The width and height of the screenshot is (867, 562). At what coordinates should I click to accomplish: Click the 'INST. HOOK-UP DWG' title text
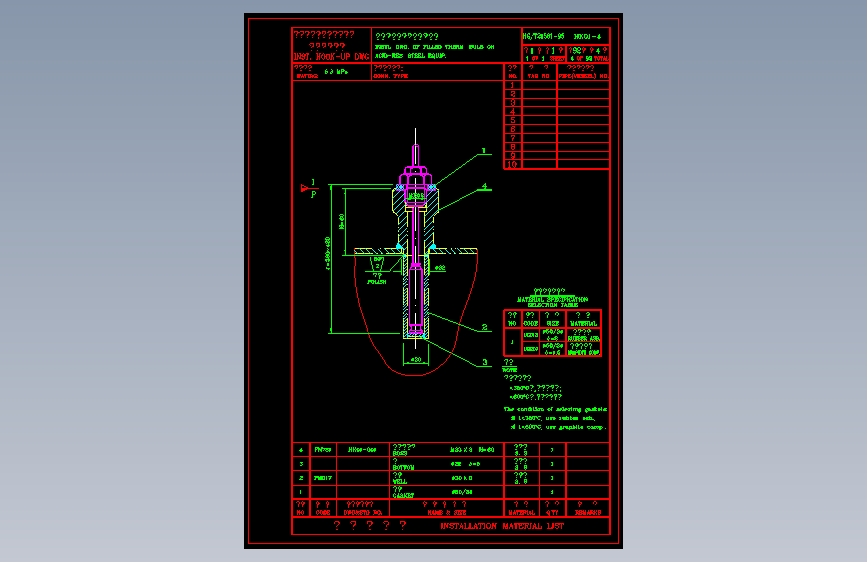pos(331,57)
